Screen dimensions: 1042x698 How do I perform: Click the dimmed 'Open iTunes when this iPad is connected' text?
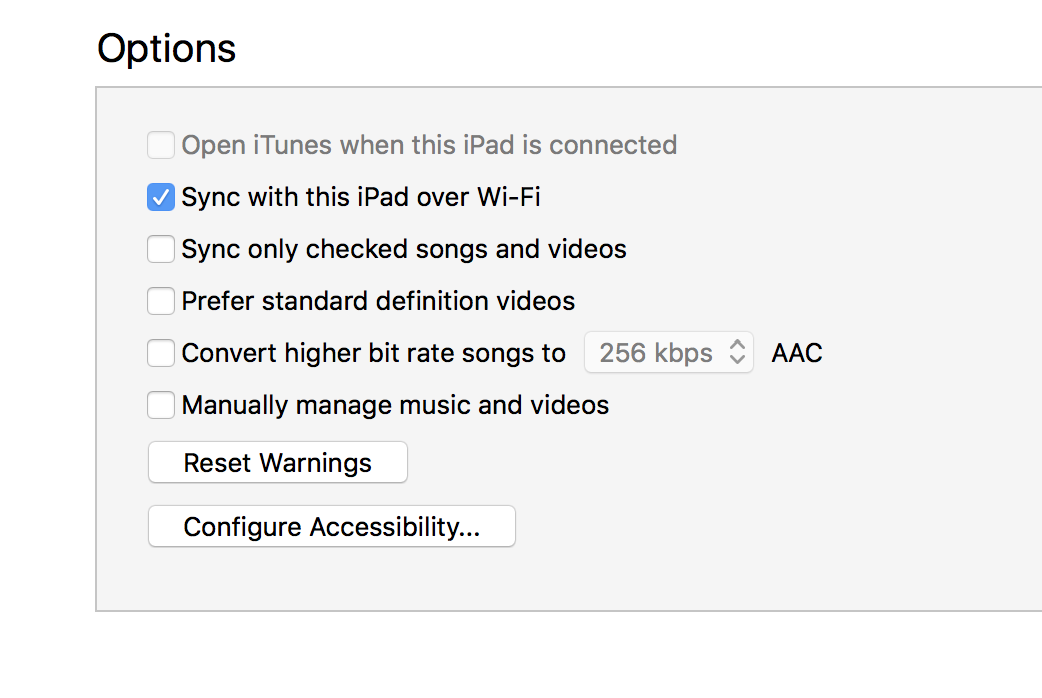(429, 145)
